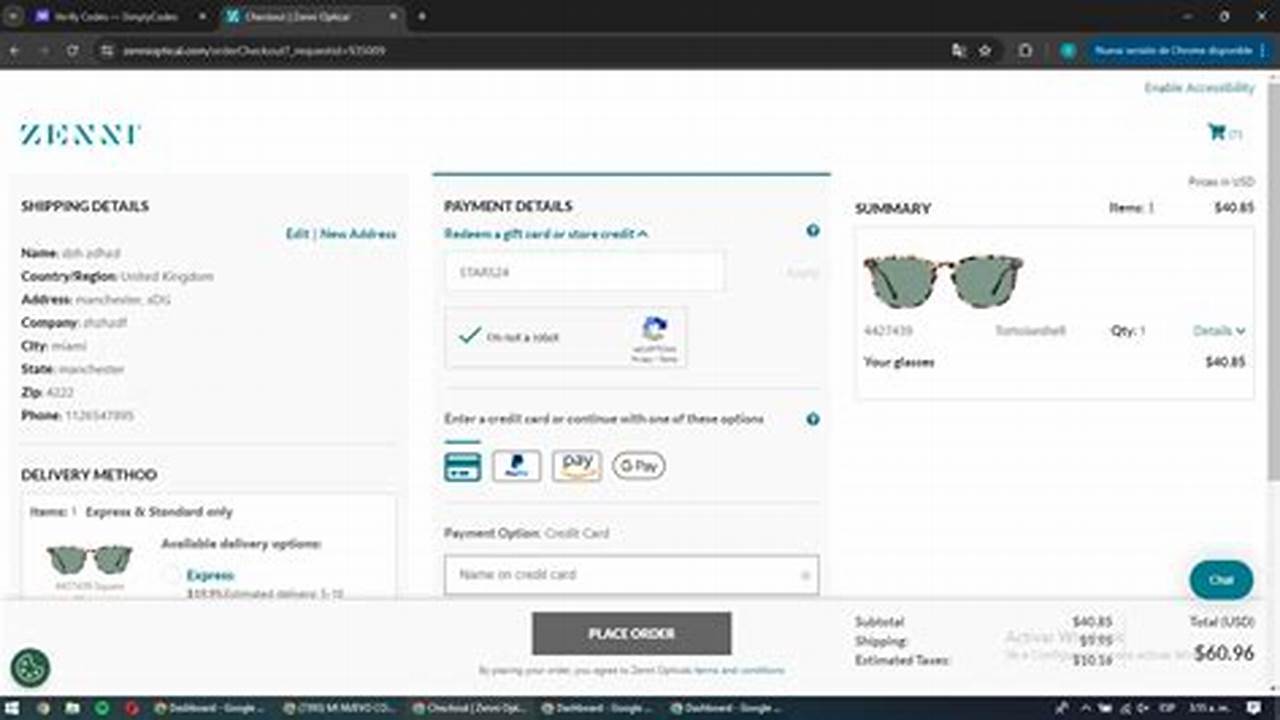The image size is (1280, 720).
Task: Open Edit shipping address link
Action: pyautogui.click(x=298, y=233)
